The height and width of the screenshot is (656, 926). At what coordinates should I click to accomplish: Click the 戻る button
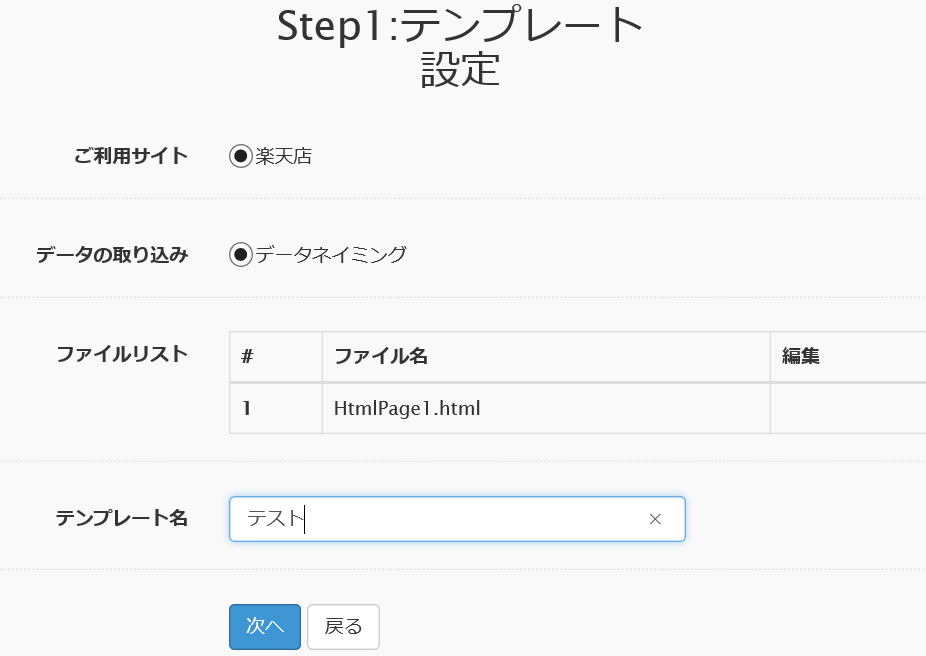pos(343,626)
